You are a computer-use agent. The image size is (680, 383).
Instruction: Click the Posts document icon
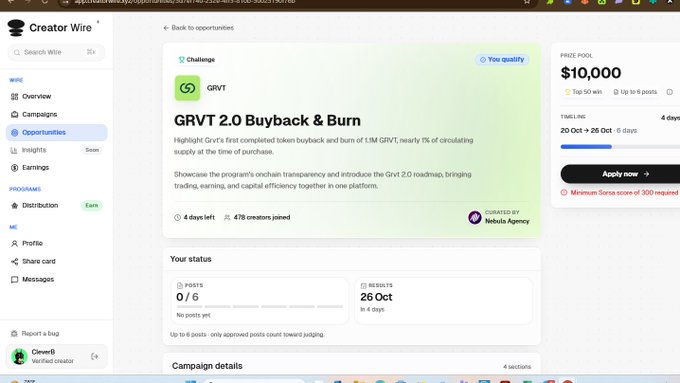pos(180,285)
